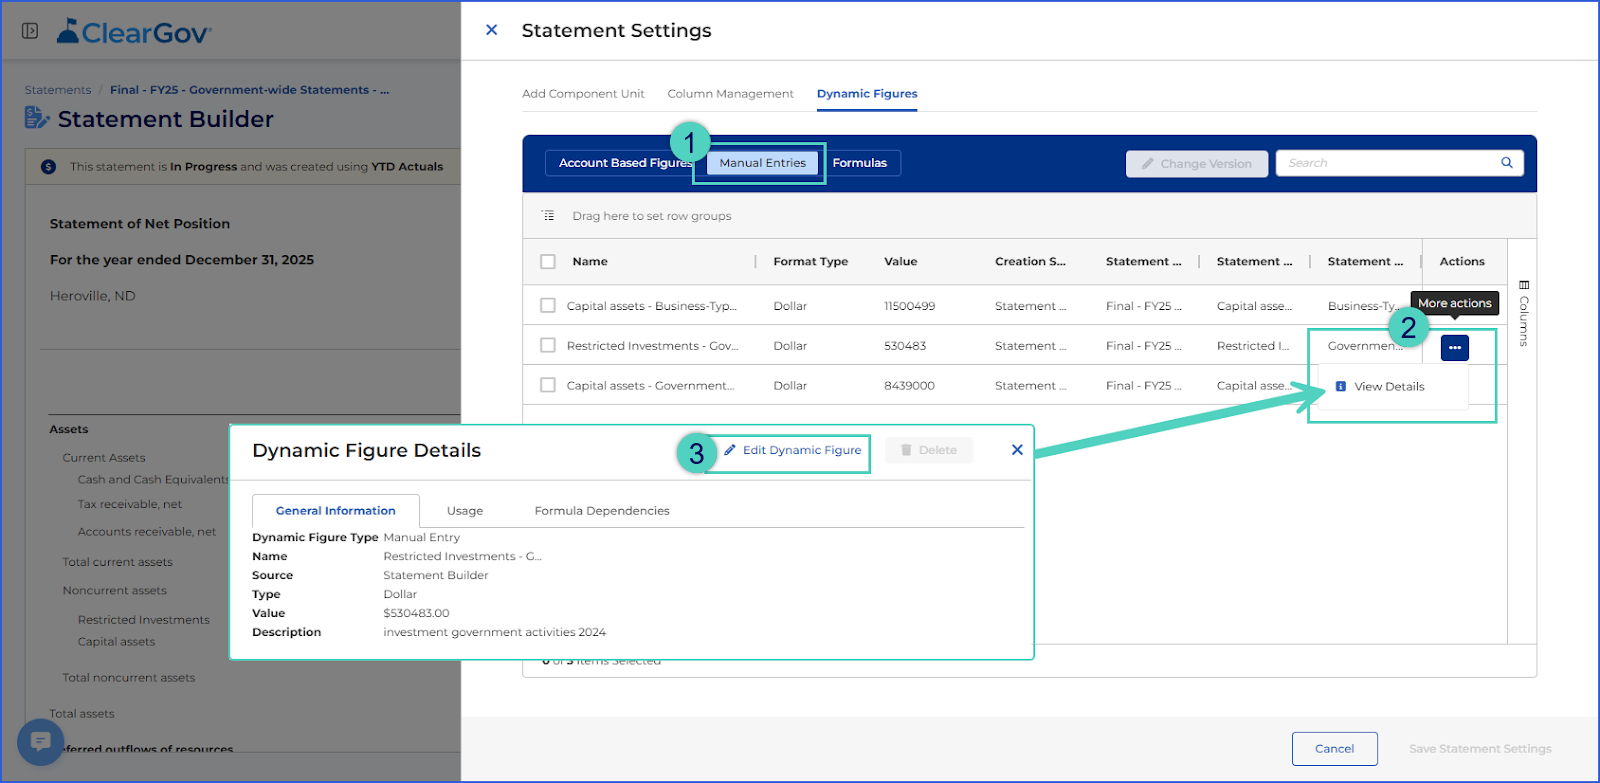
Task: Click into the dynamic figures Search field
Action: point(1389,163)
